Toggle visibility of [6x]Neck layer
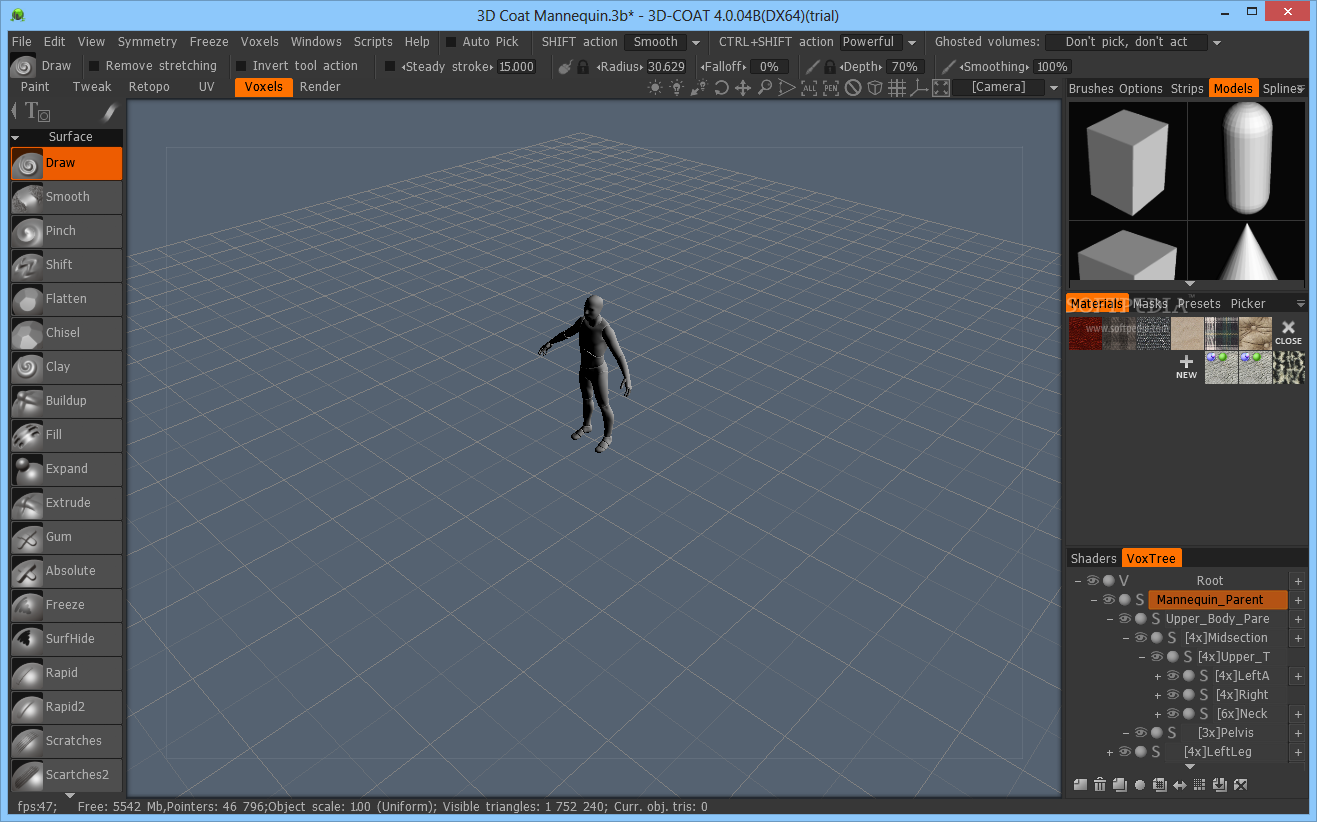This screenshot has width=1317, height=822. (1173, 714)
